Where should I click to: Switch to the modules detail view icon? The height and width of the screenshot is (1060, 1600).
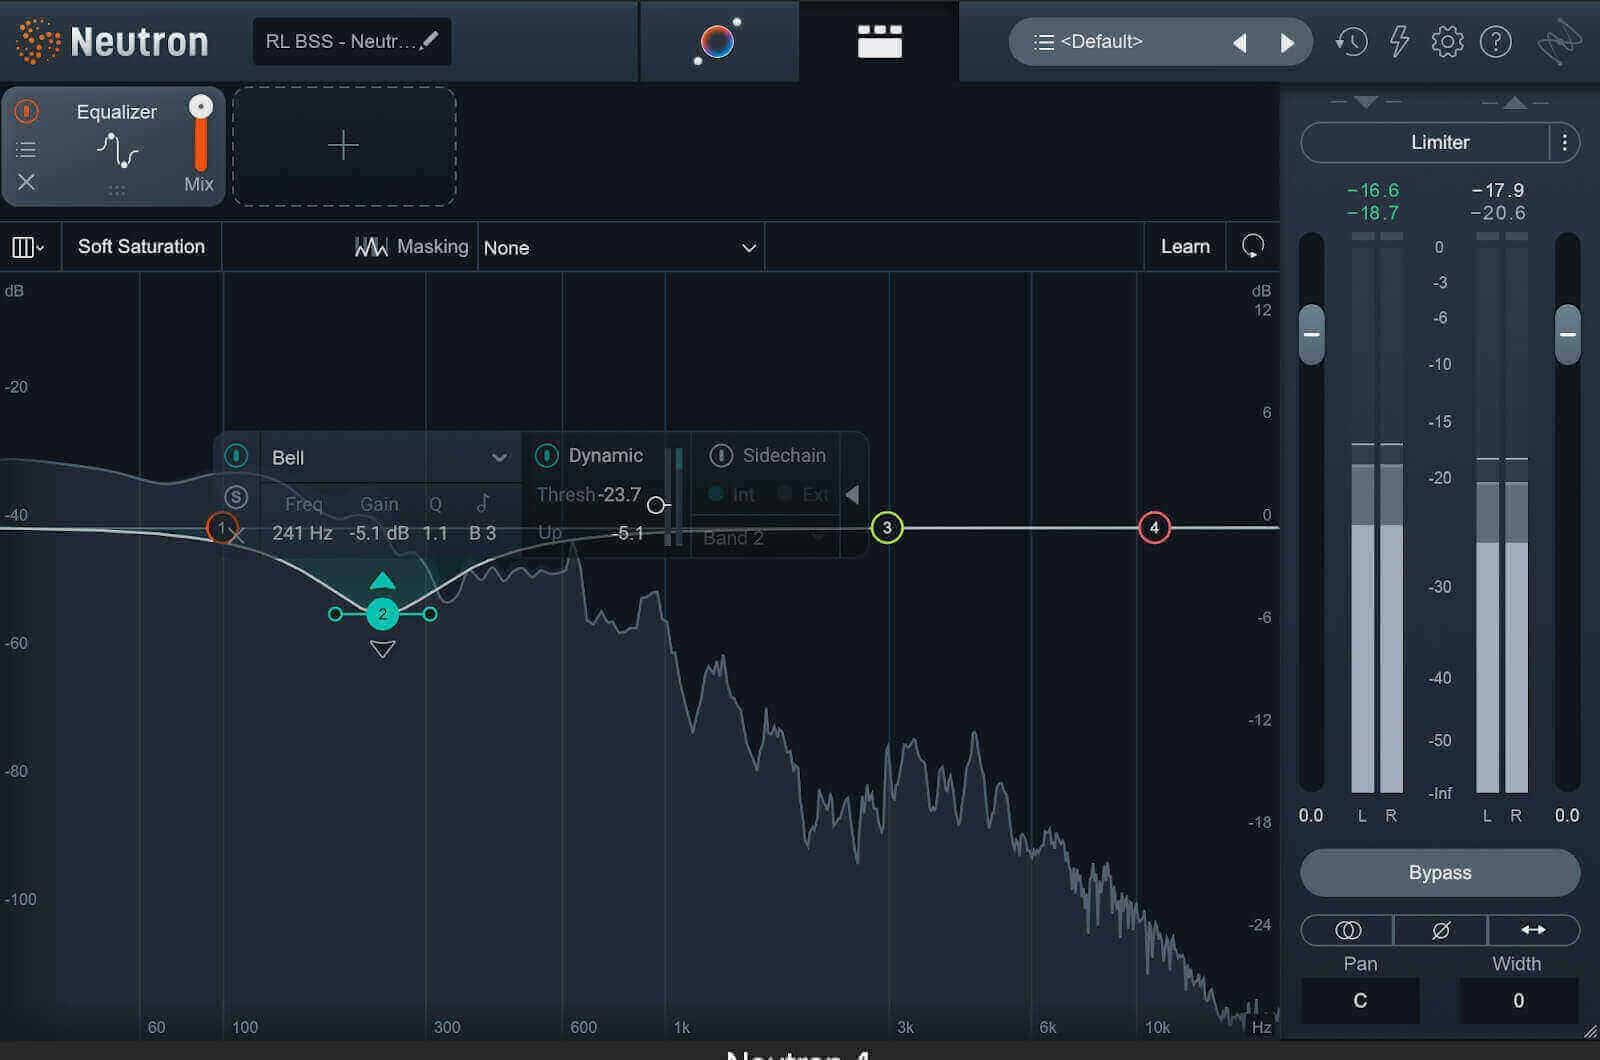coord(880,42)
